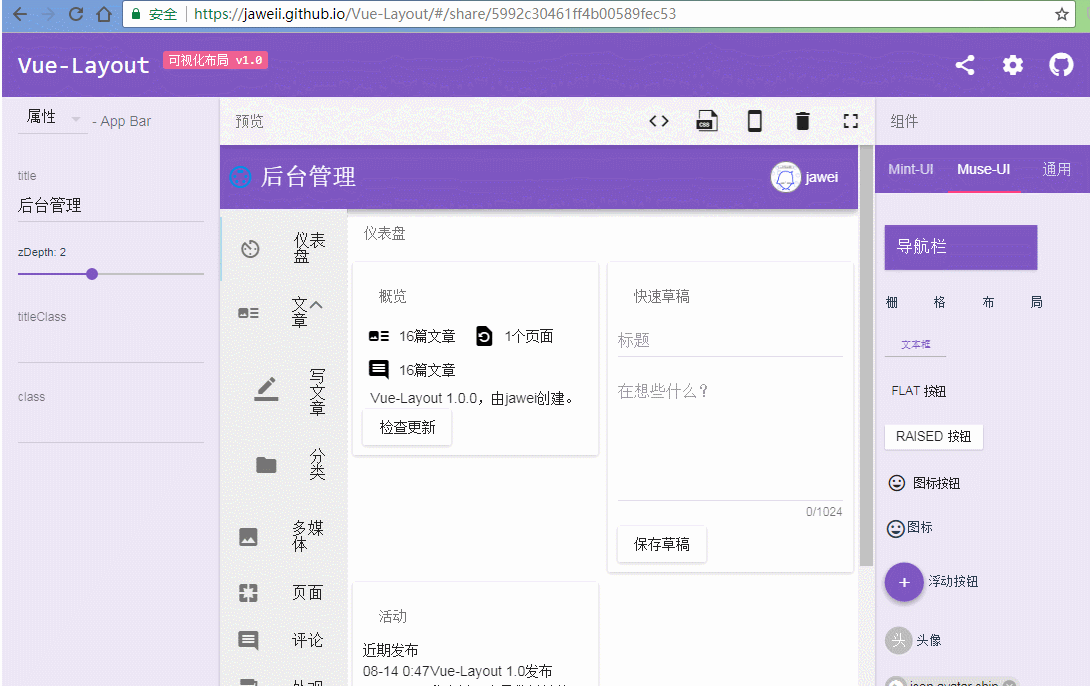Click the 保存草稿 button
This screenshot has width=1090, height=686.
pyautogui.click(x=661, y=544)
